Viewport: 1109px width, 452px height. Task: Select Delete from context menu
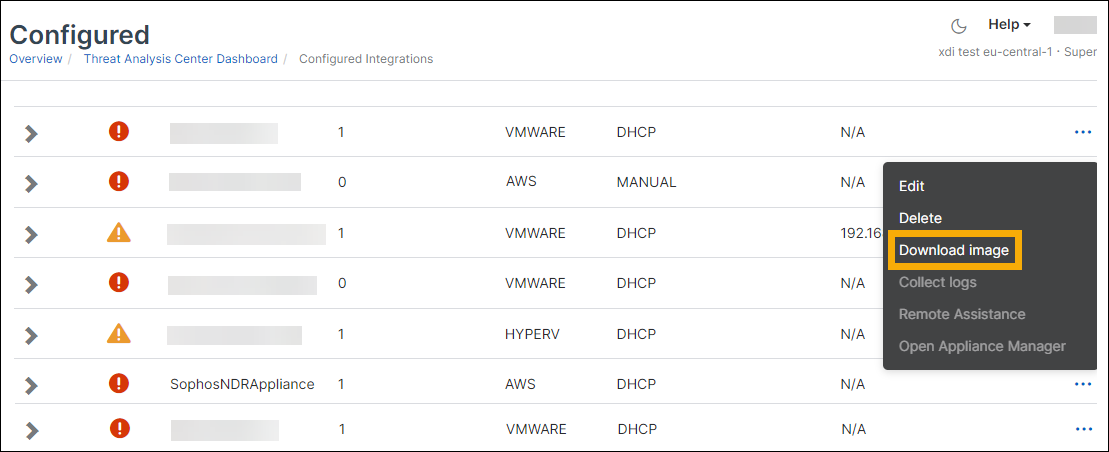click(920, 218)
